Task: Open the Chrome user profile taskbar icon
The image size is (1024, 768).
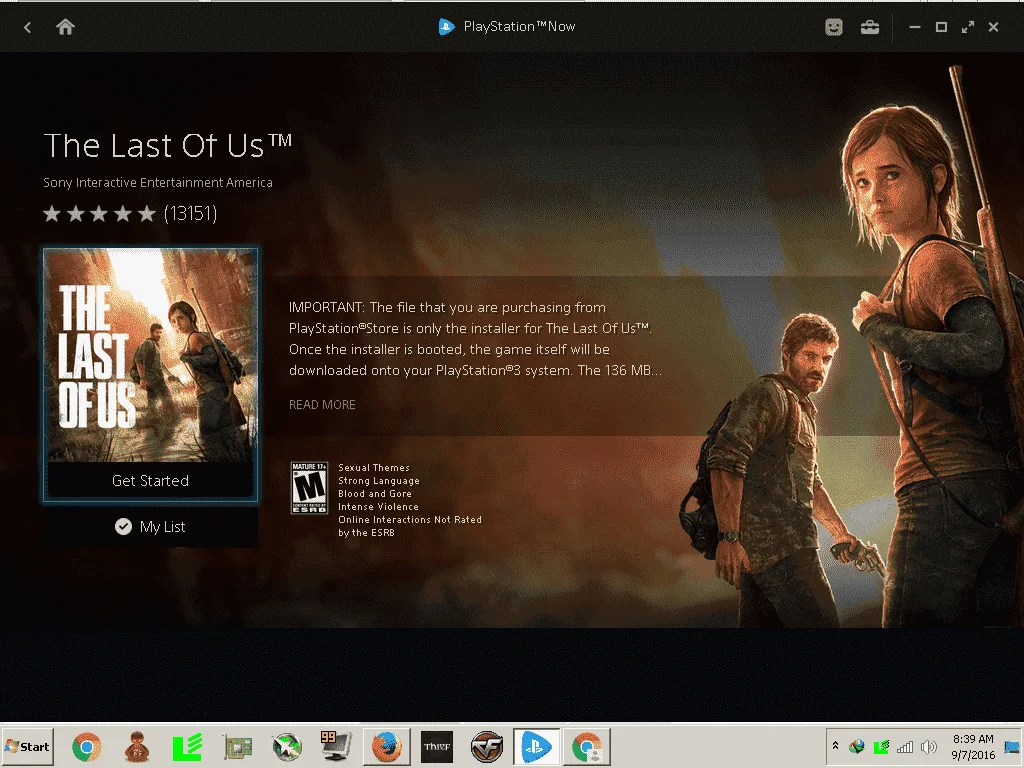Action: click(586, 747)
